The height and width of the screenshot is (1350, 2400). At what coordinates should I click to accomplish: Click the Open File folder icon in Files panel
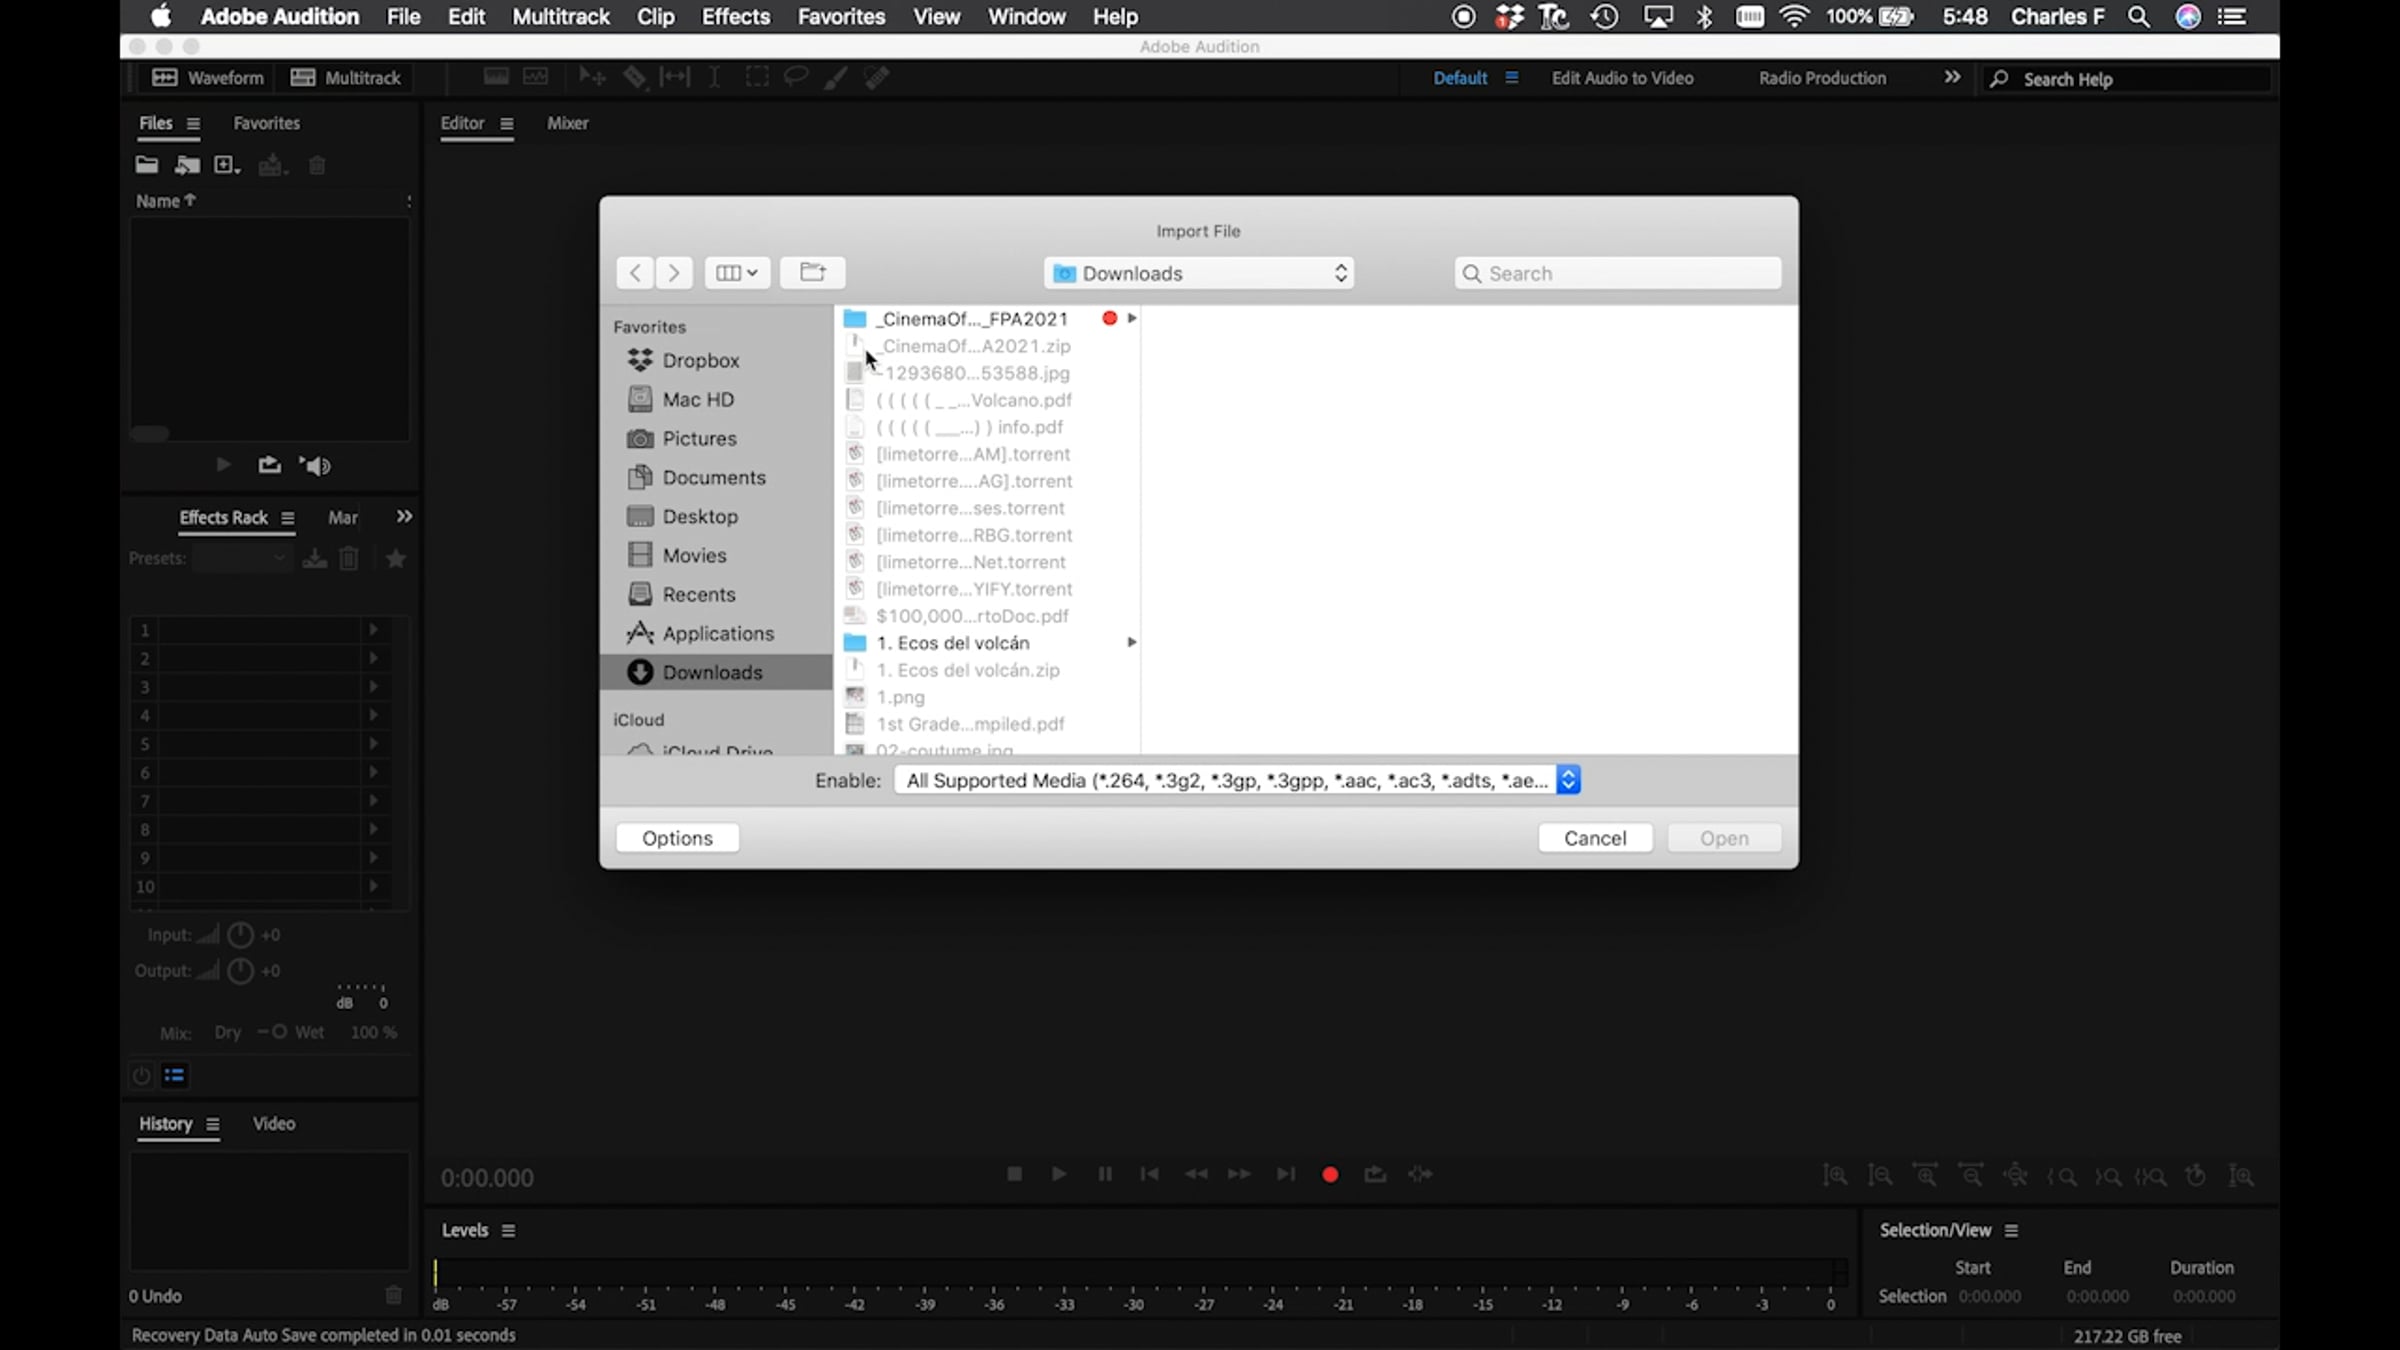147,165
